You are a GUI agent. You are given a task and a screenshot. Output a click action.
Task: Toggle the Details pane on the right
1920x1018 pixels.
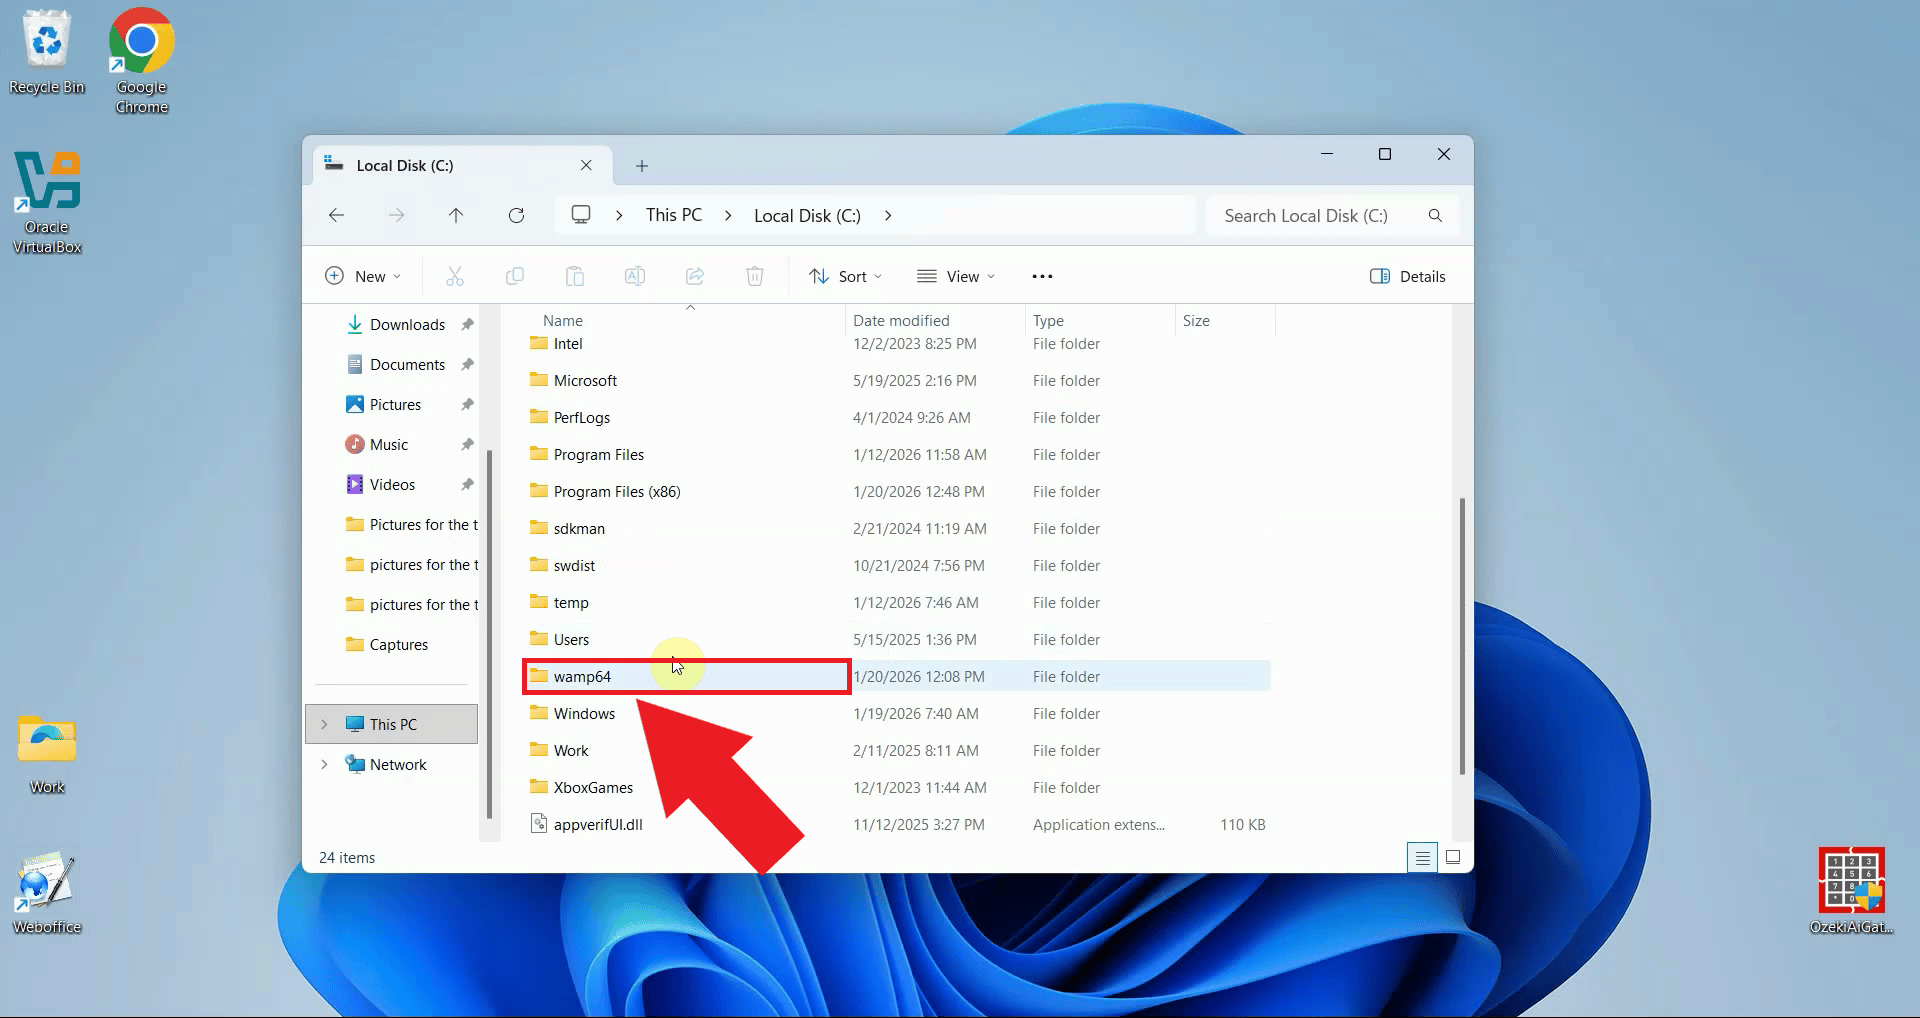point(1407,276)
